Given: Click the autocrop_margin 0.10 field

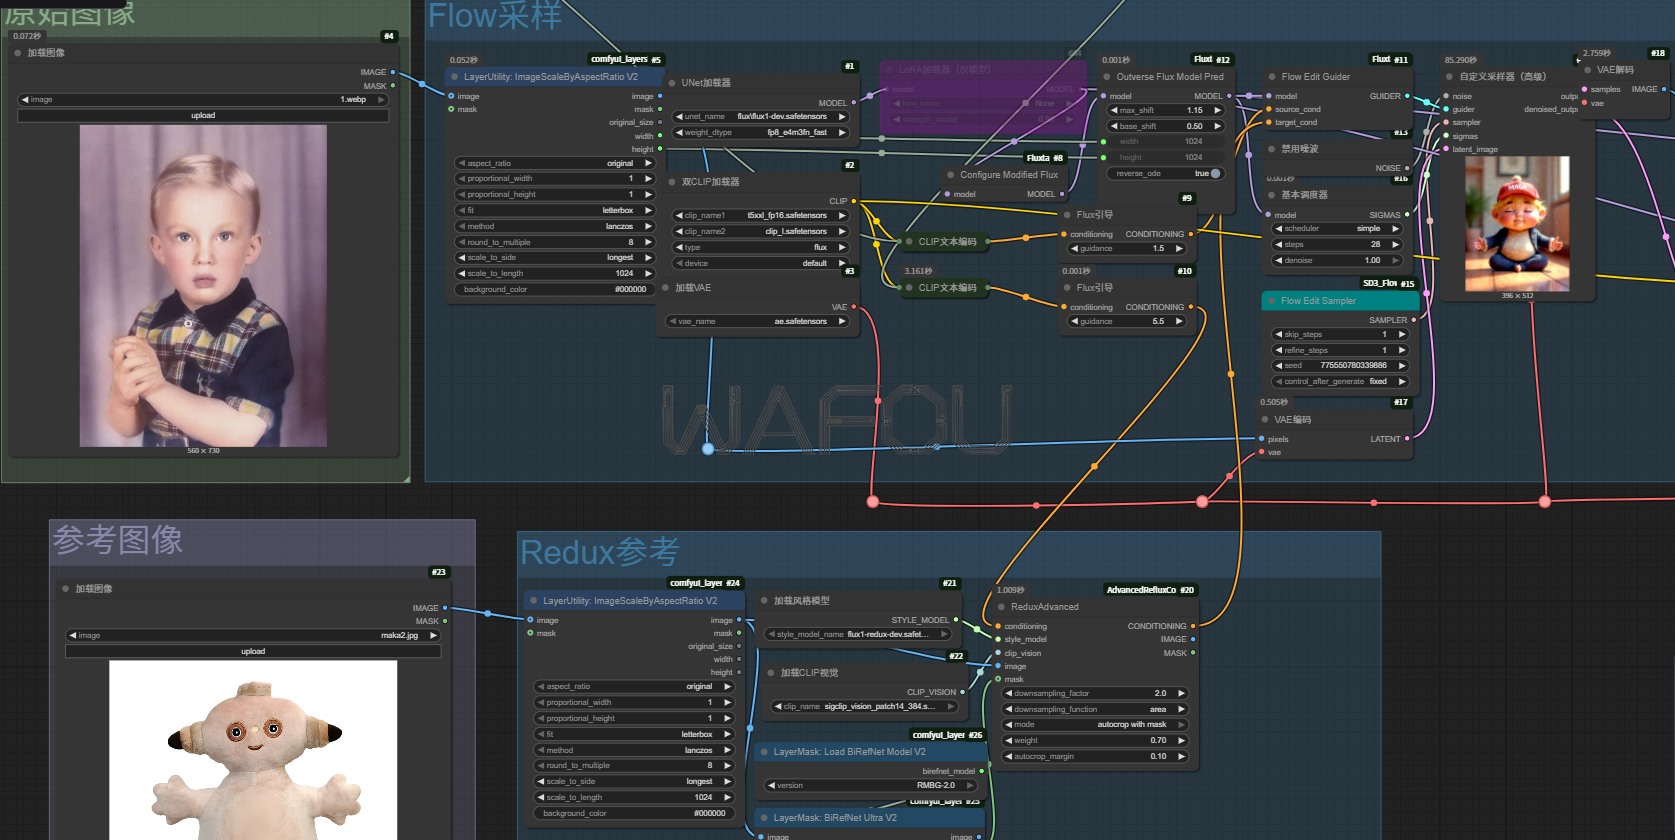Looking at the screenshot, I should (x=1095, y=756).
